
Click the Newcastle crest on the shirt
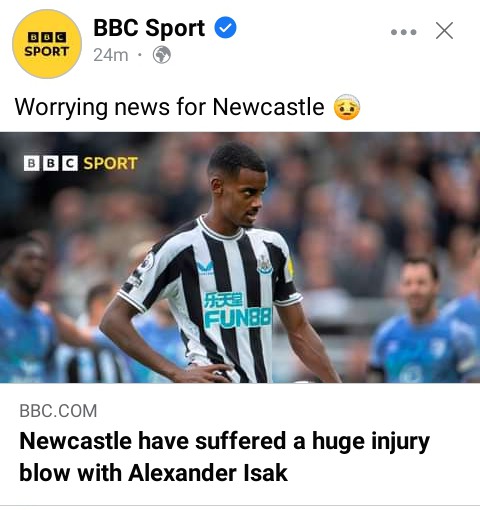click(265, 265)
